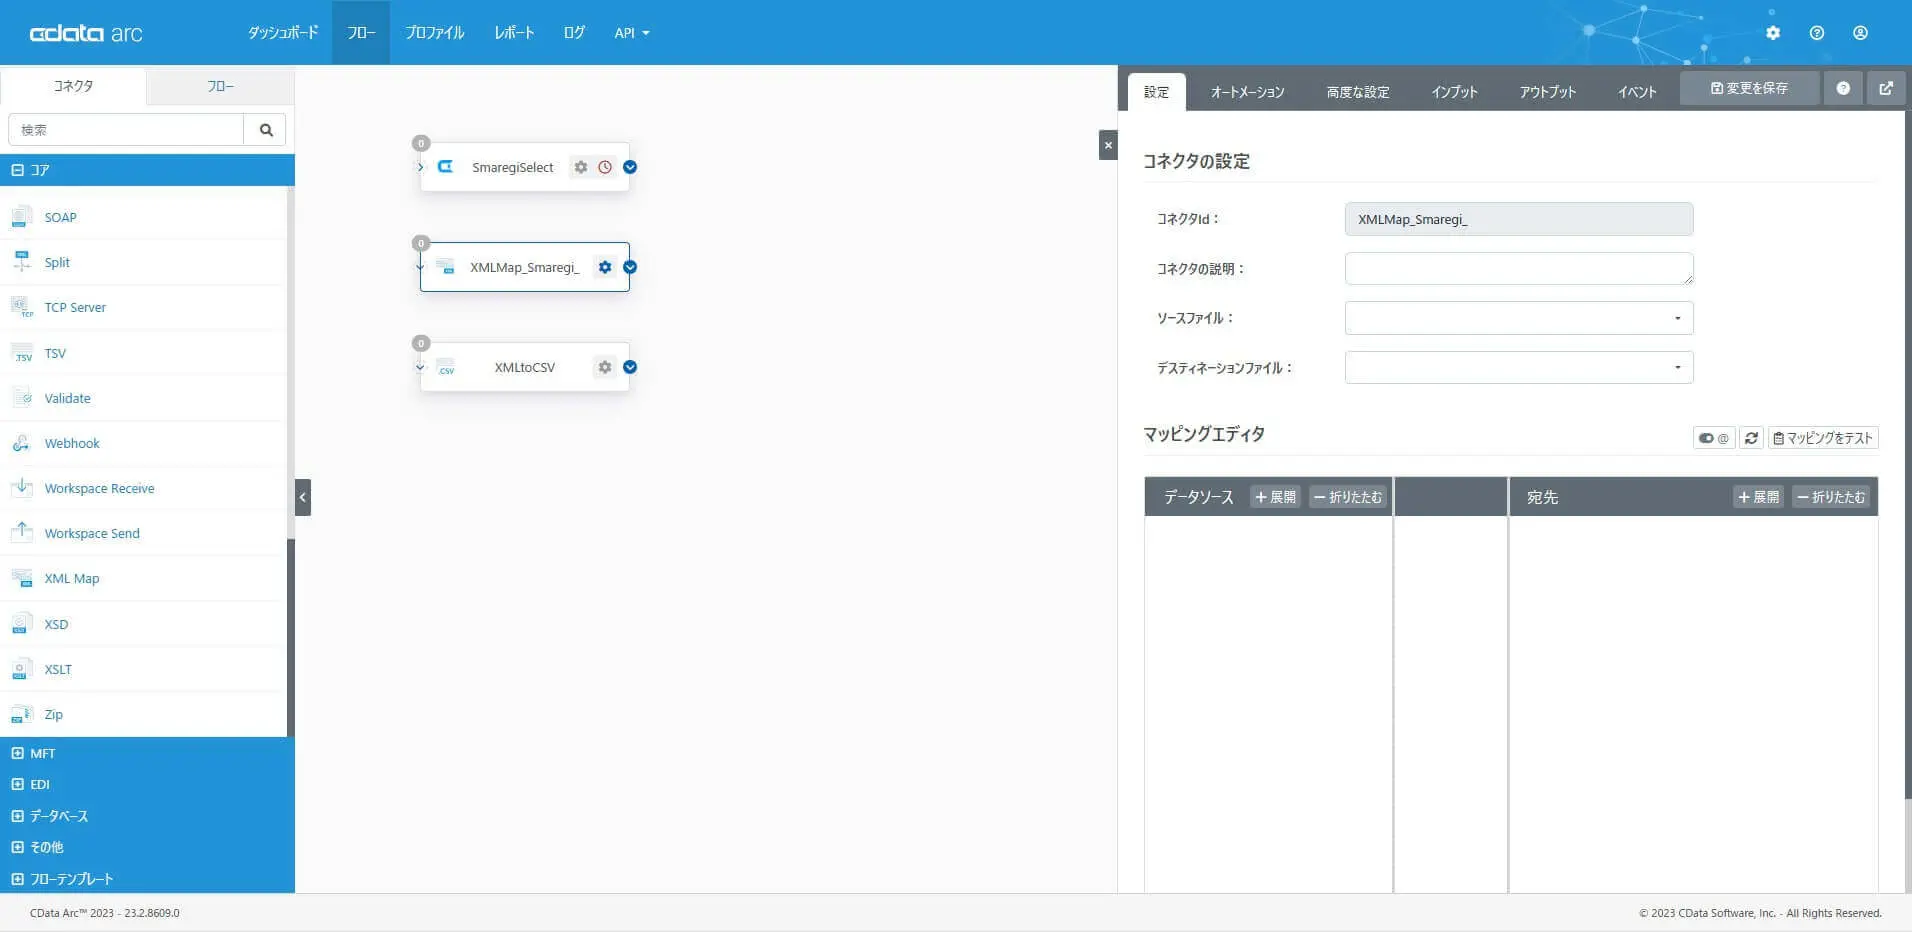The image size is (1912, 932).
Task: Select the XSLT connector icon
Action: [x=21, y=669]
